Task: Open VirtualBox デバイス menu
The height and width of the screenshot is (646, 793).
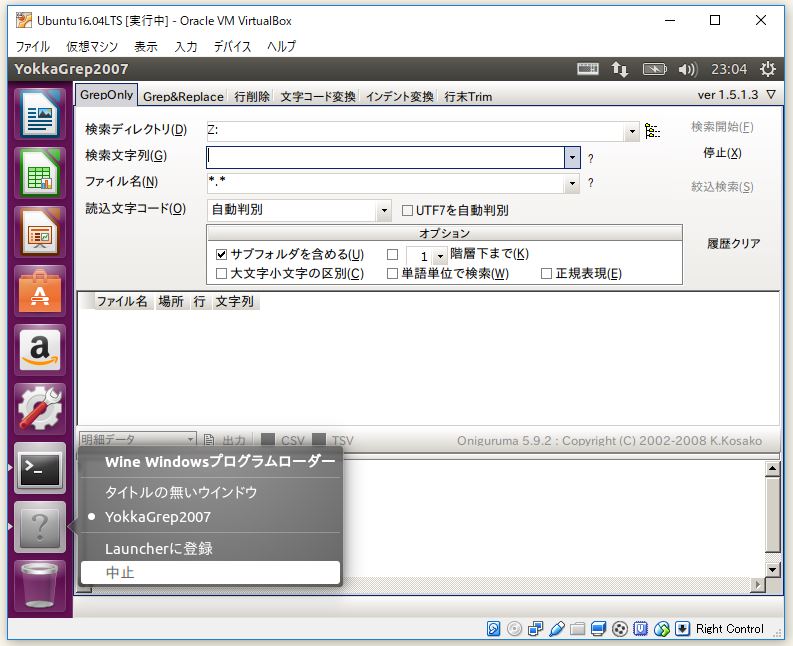Action: [x=232, y=47]
